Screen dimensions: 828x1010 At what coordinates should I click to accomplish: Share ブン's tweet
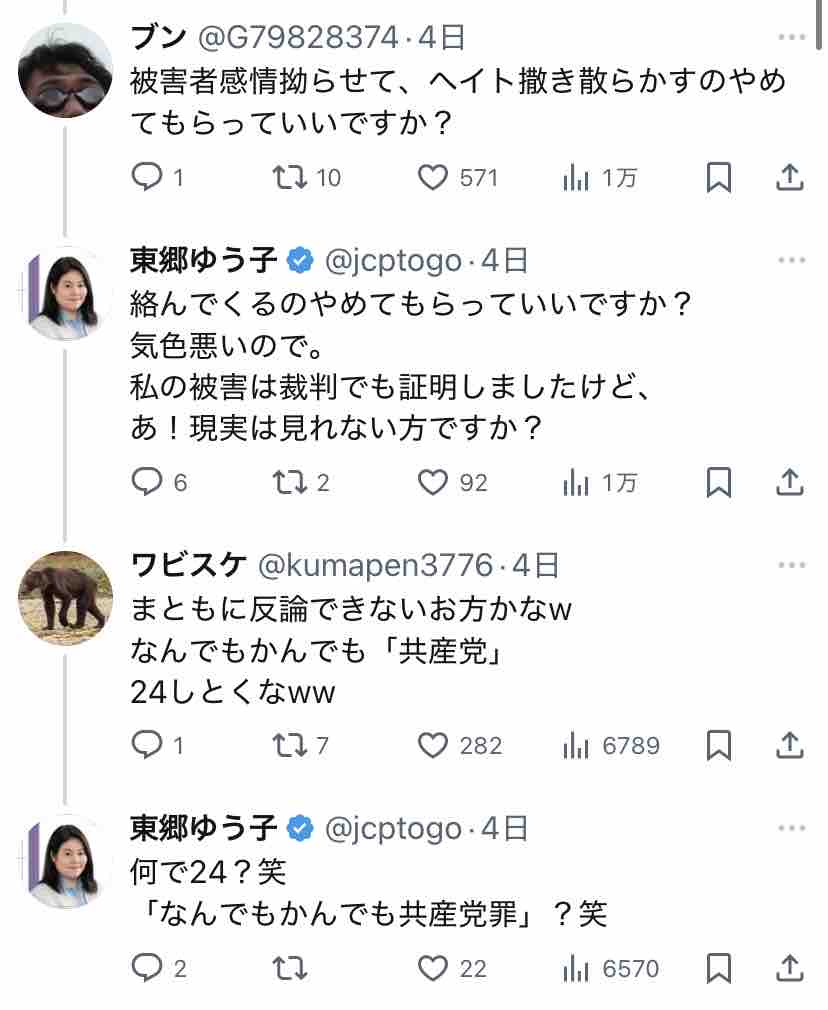(790, 178)
